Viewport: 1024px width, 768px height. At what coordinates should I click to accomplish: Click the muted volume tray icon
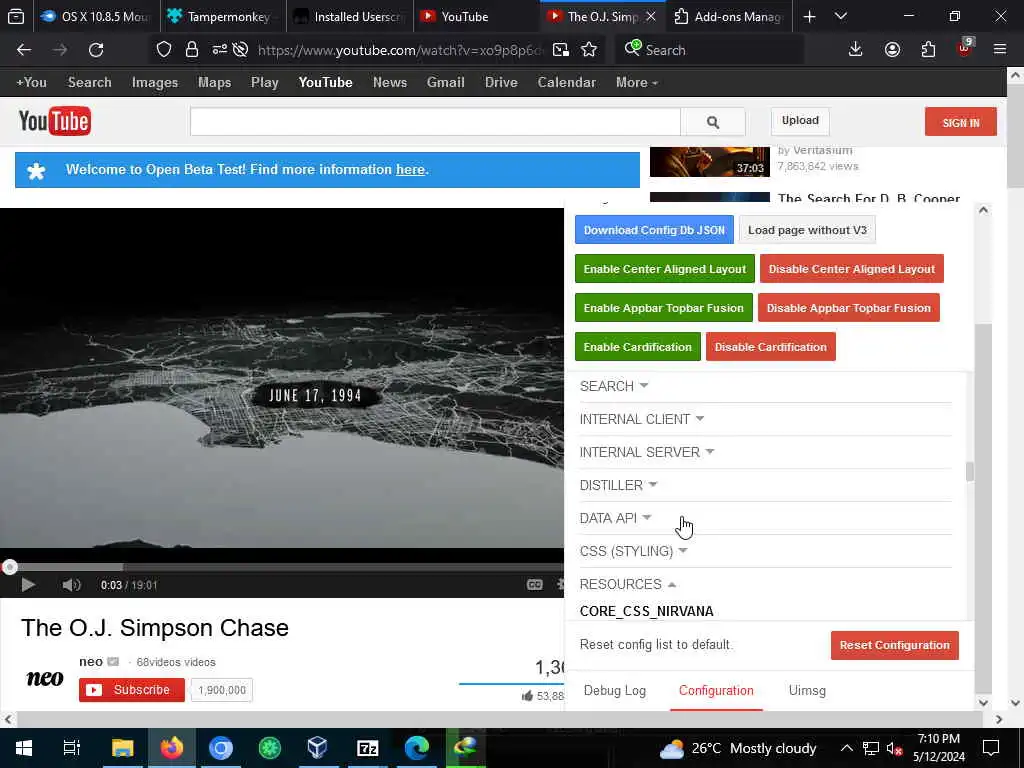click(894, 748)
